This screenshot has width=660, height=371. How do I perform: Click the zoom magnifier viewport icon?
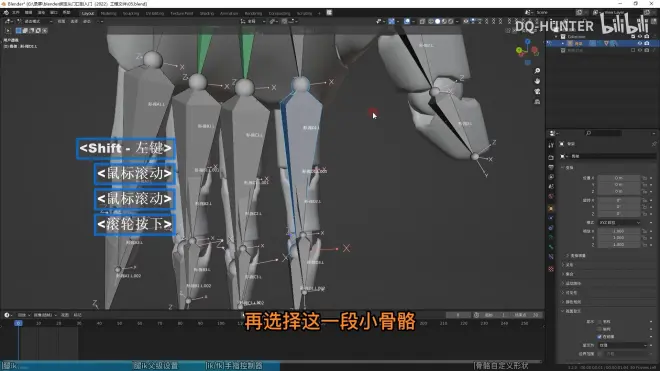[537, 71]
